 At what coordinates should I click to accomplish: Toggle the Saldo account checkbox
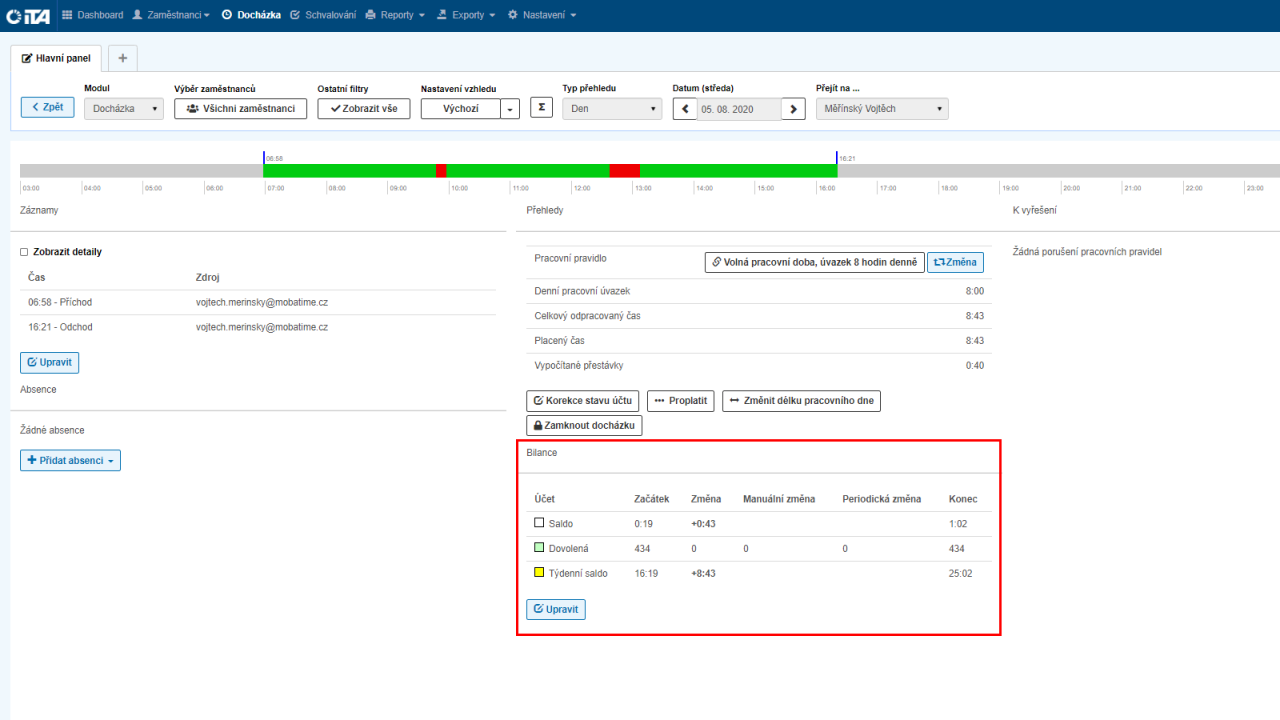(539, 523)
